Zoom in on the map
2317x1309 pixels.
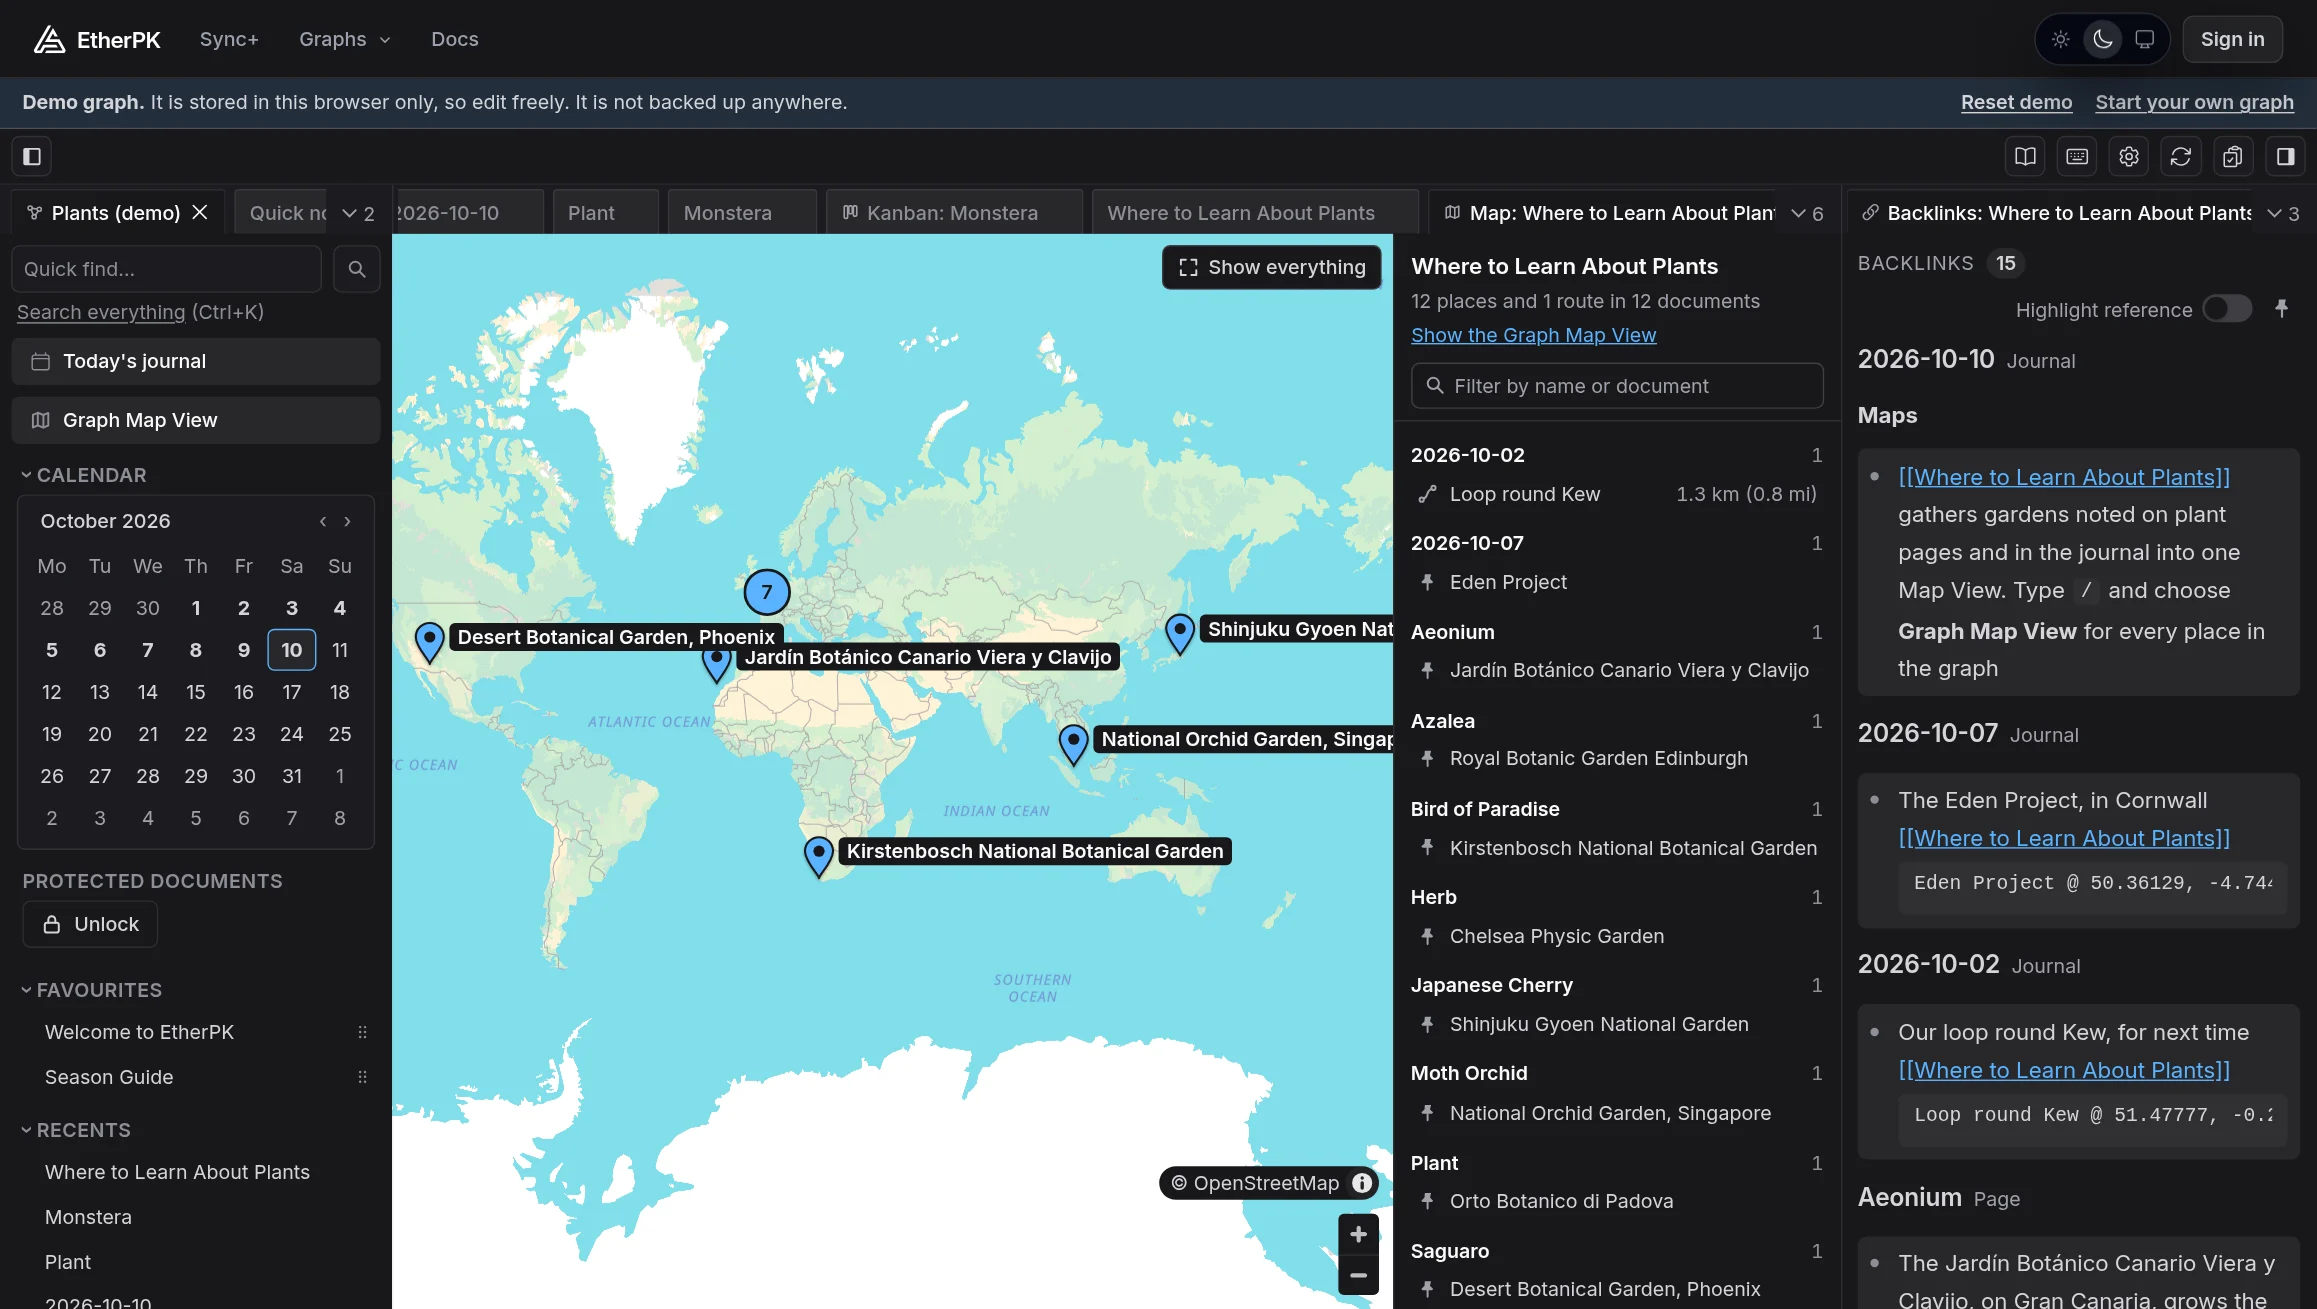point(1358,1234)
